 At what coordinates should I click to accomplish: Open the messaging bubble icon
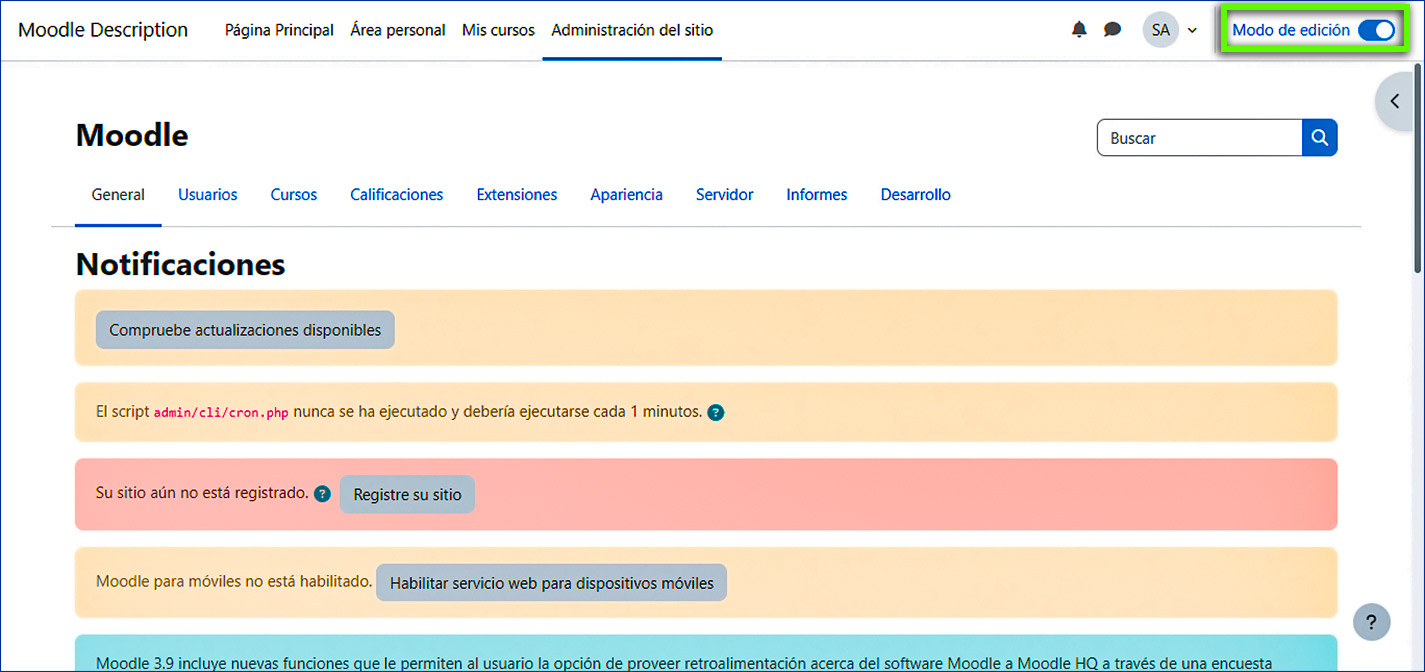(1112, 29)
